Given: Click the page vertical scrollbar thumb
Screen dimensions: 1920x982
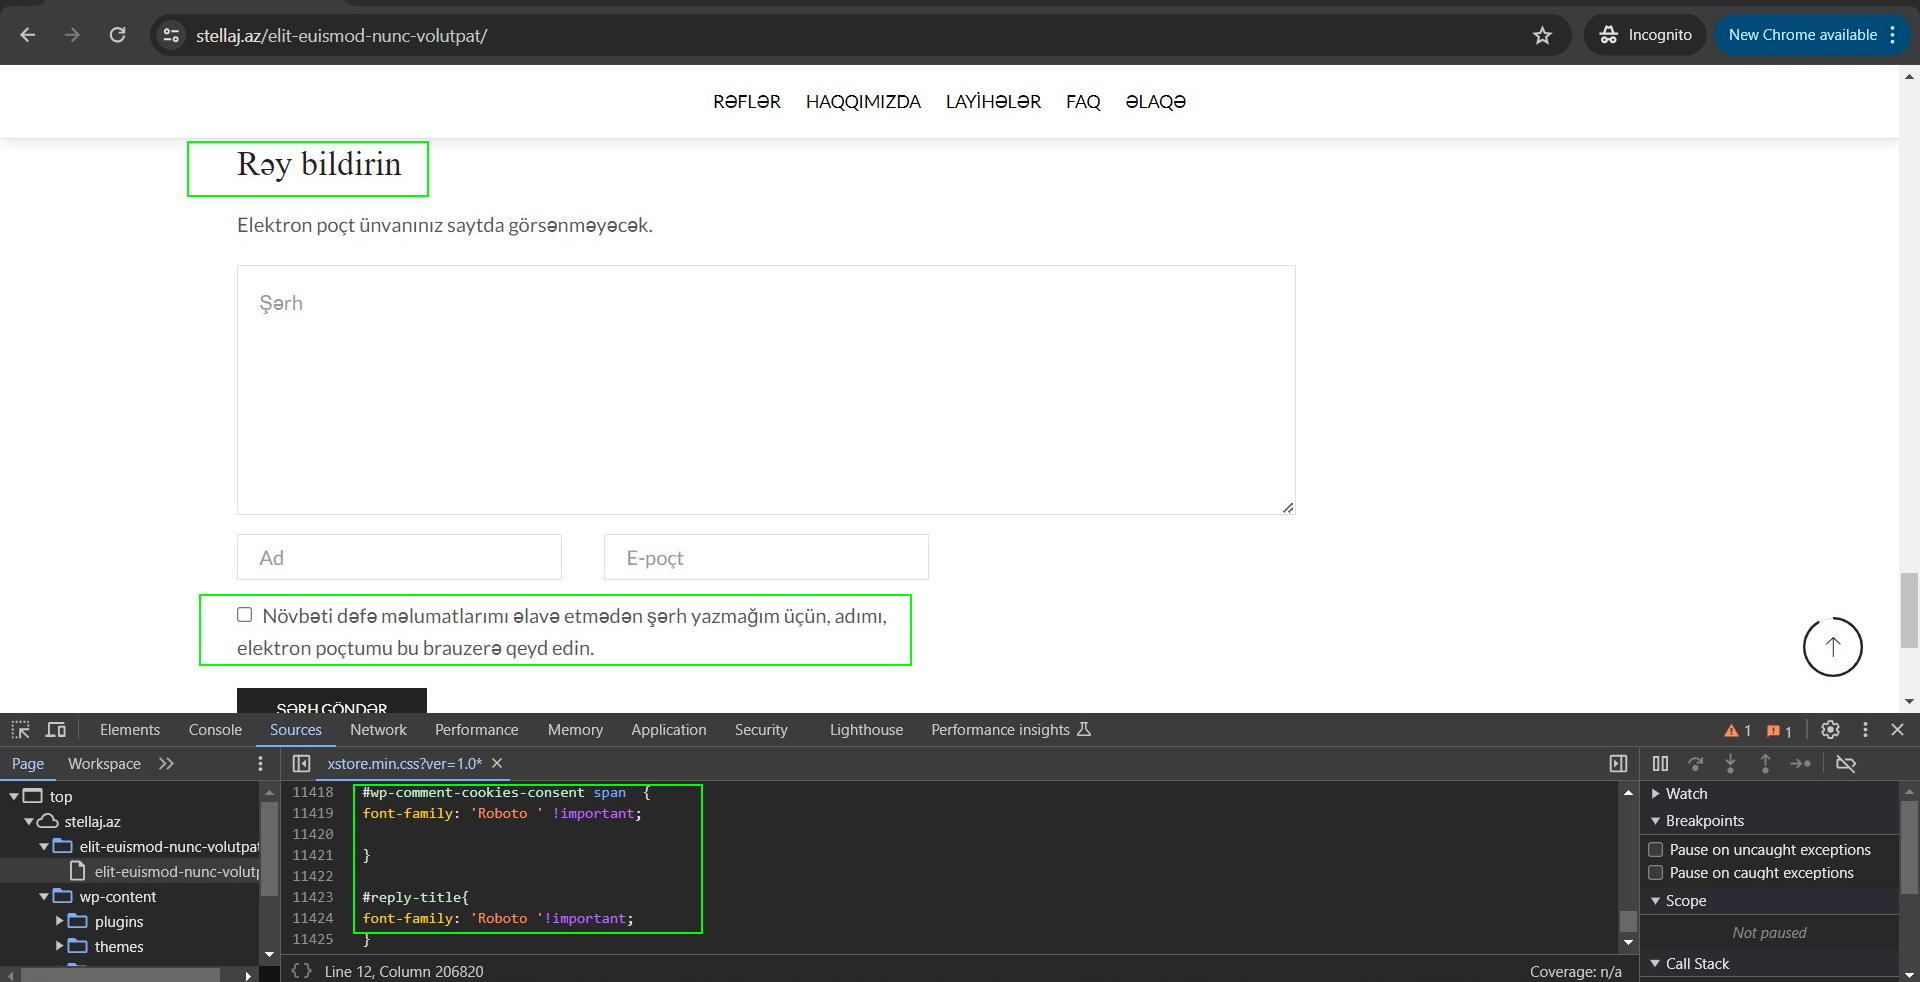Looking at the screenshot, I should pos(1909,610).
